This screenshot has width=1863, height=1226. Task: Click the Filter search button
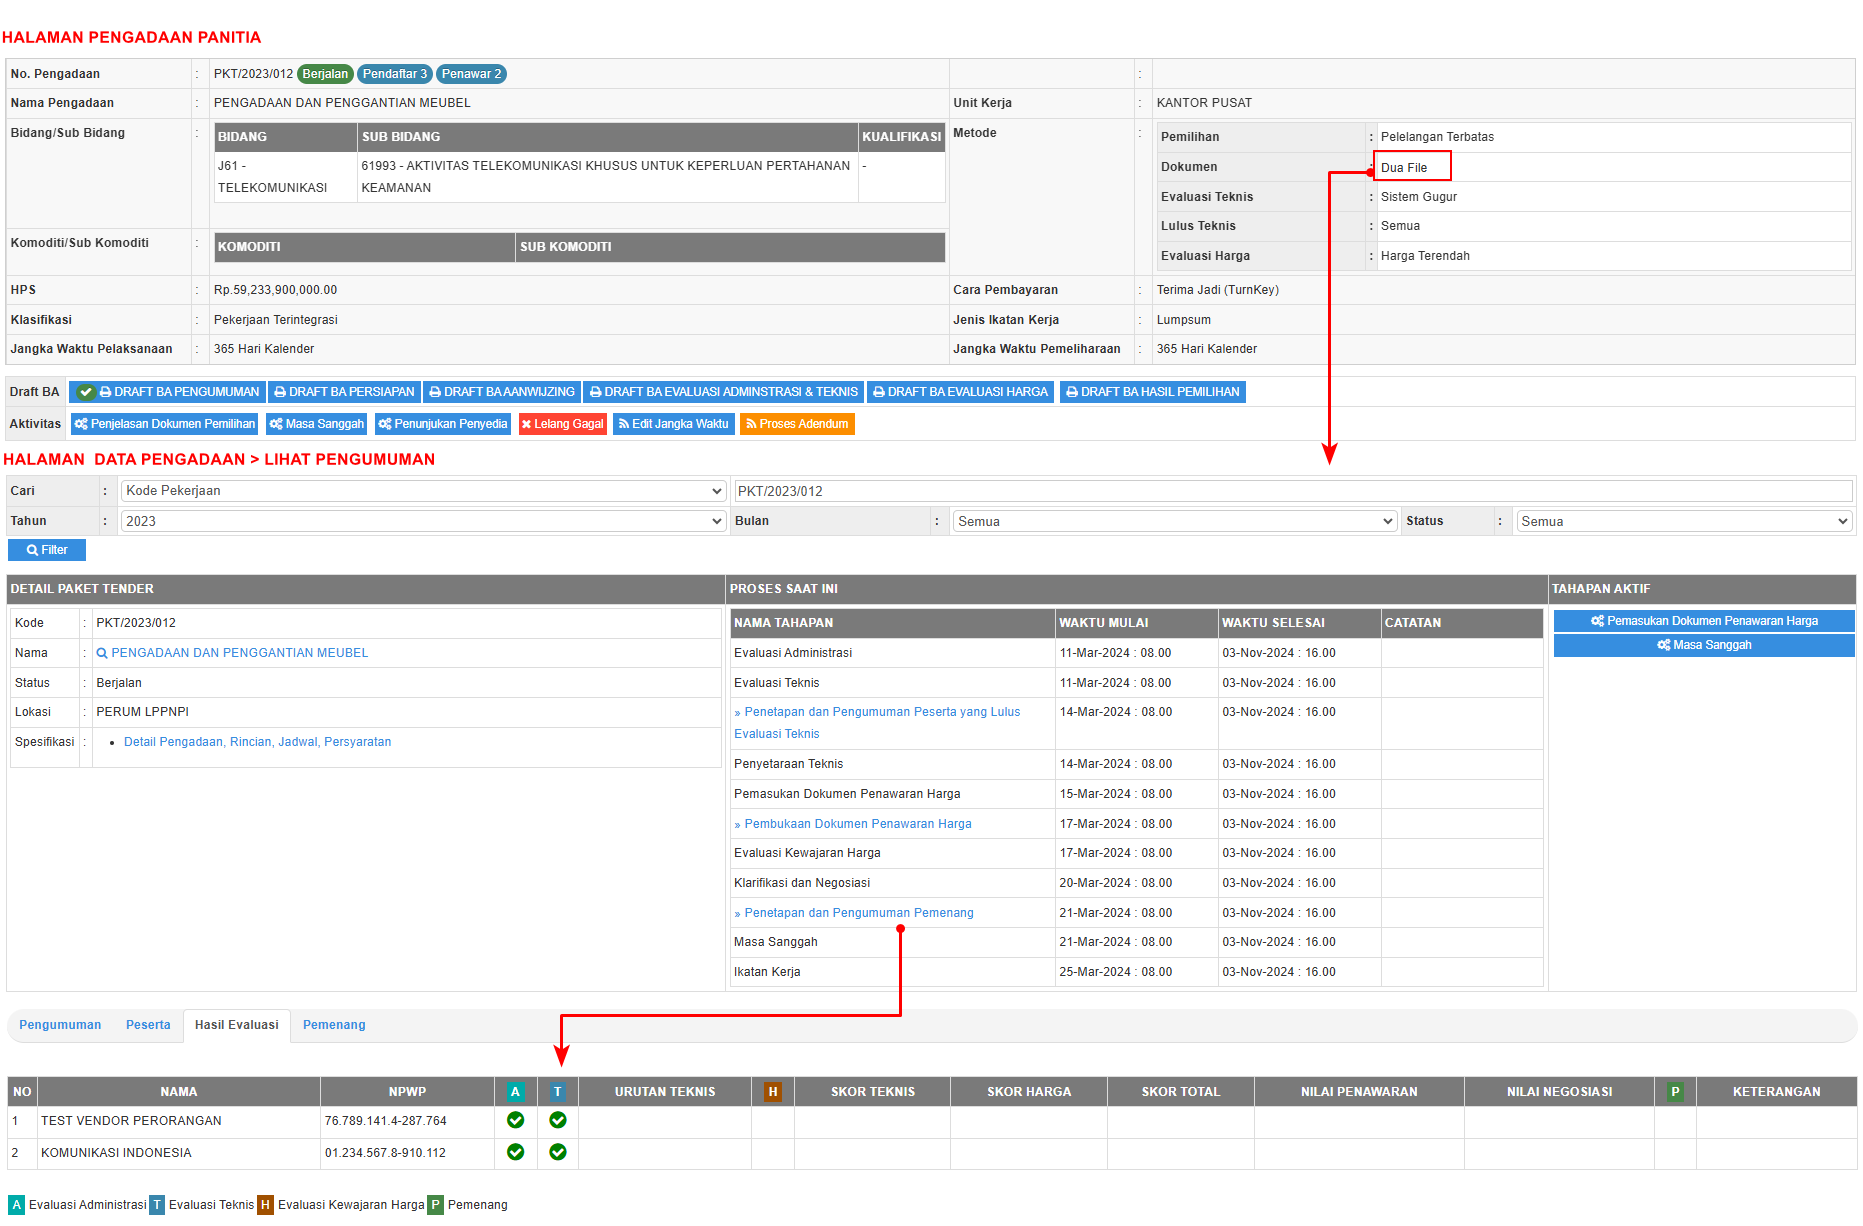point(47,550)
